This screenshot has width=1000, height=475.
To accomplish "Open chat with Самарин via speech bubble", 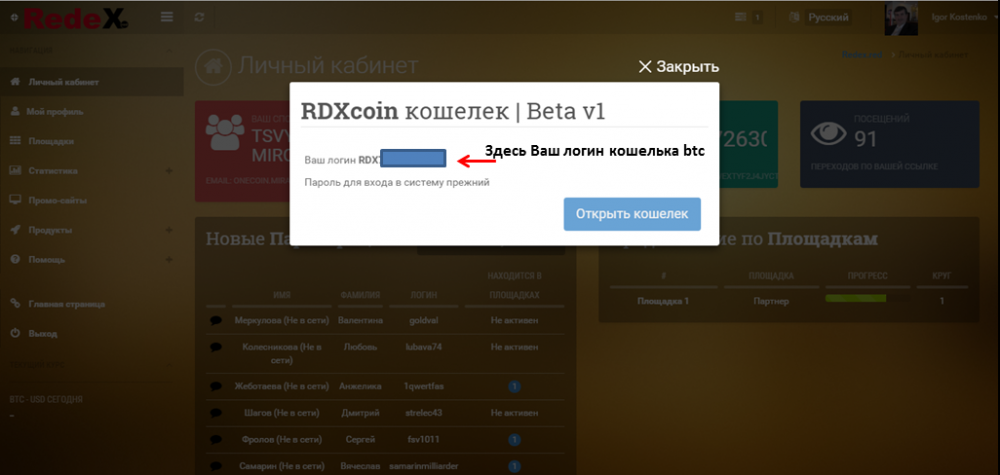I will coord(216,466).
